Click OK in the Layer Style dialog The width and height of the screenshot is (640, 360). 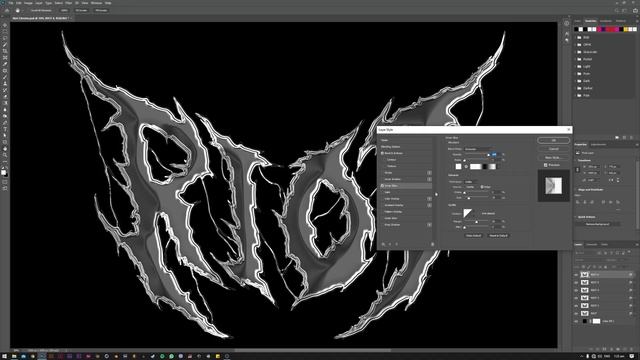pos(553,140)
